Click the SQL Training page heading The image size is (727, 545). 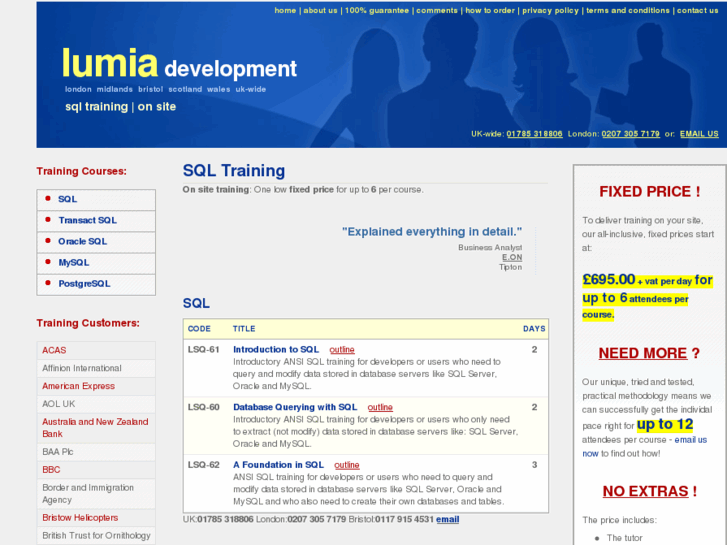234,170
